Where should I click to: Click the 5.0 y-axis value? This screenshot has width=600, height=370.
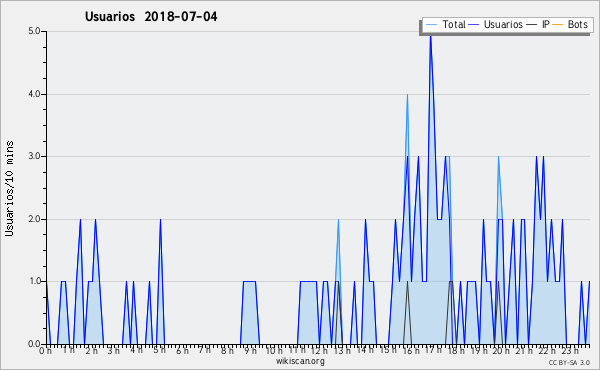tap(34, 31)
